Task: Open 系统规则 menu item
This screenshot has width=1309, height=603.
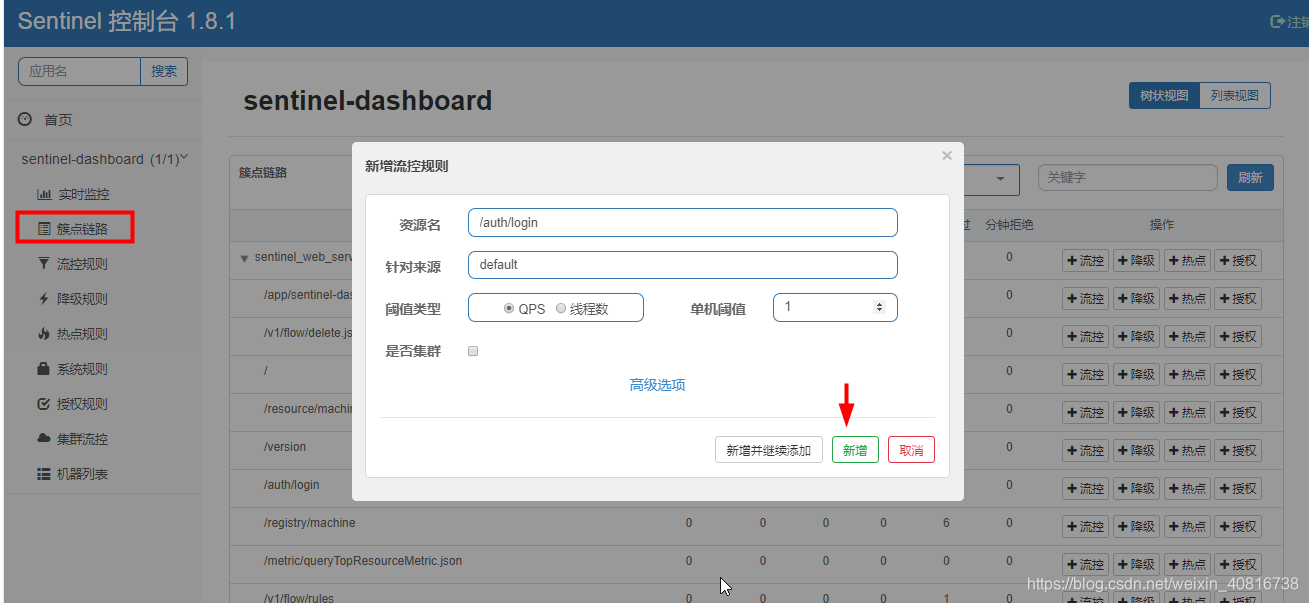Action: pyautogui.click(x=82, y=369)
